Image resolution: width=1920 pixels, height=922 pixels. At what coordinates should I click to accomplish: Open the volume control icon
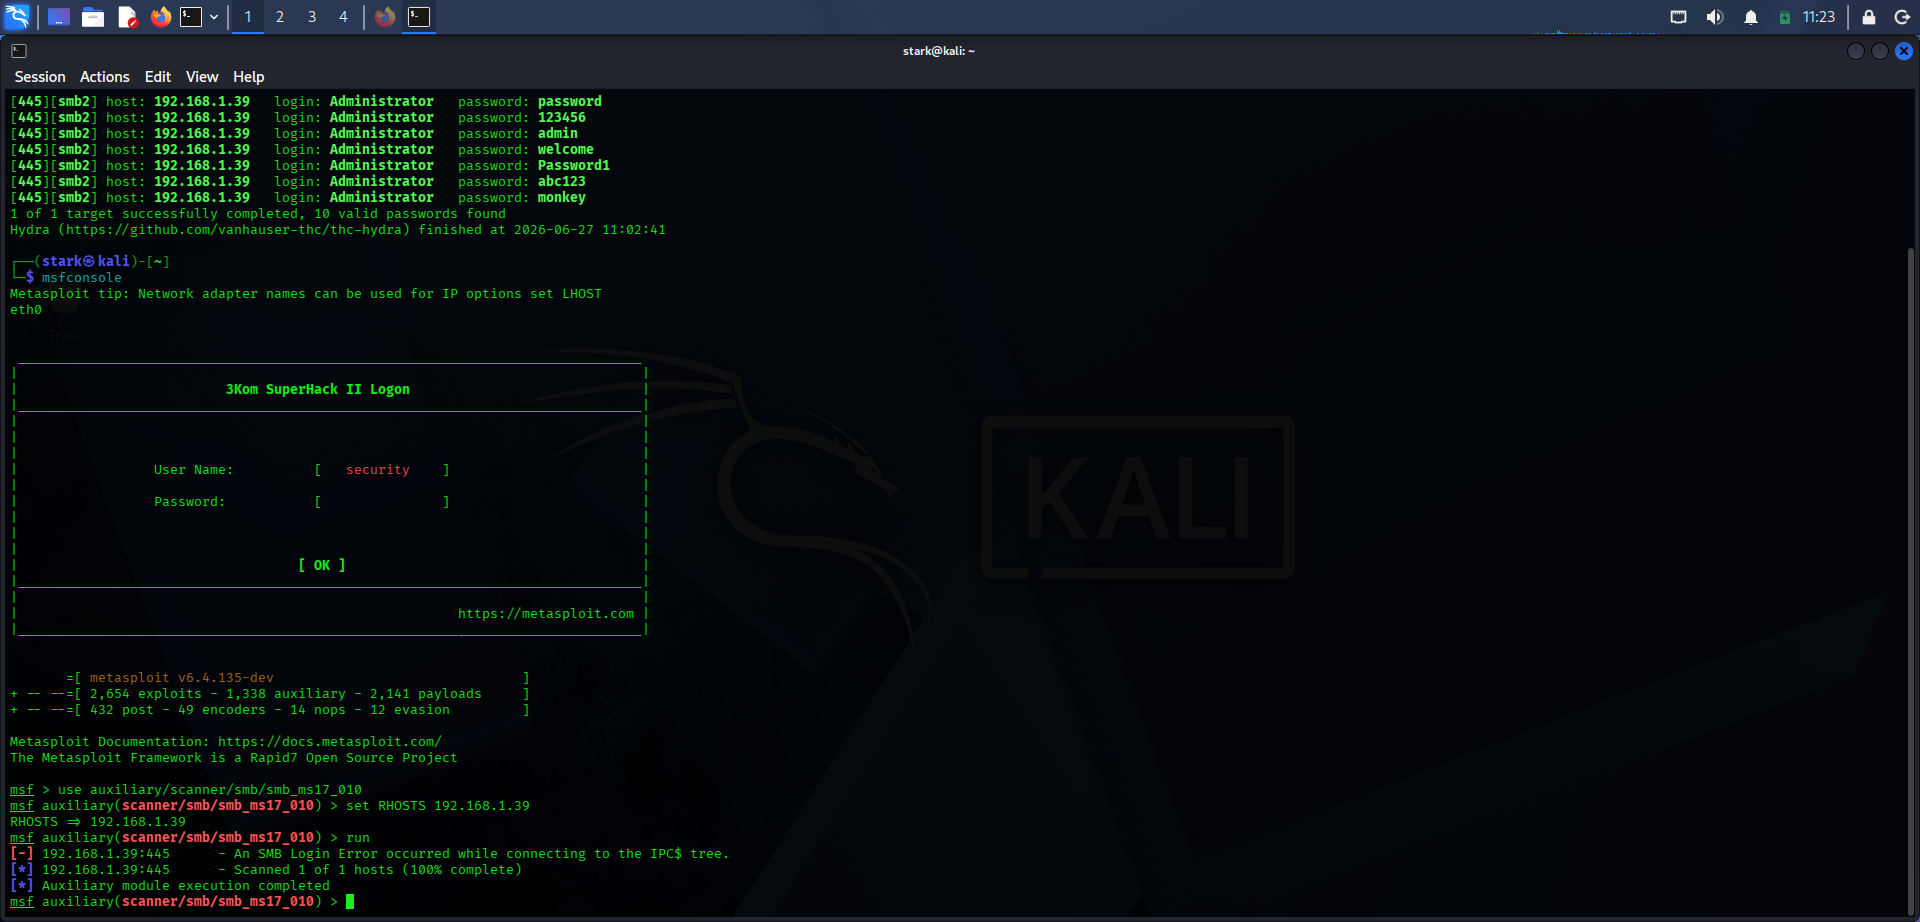click(1714, 17)
